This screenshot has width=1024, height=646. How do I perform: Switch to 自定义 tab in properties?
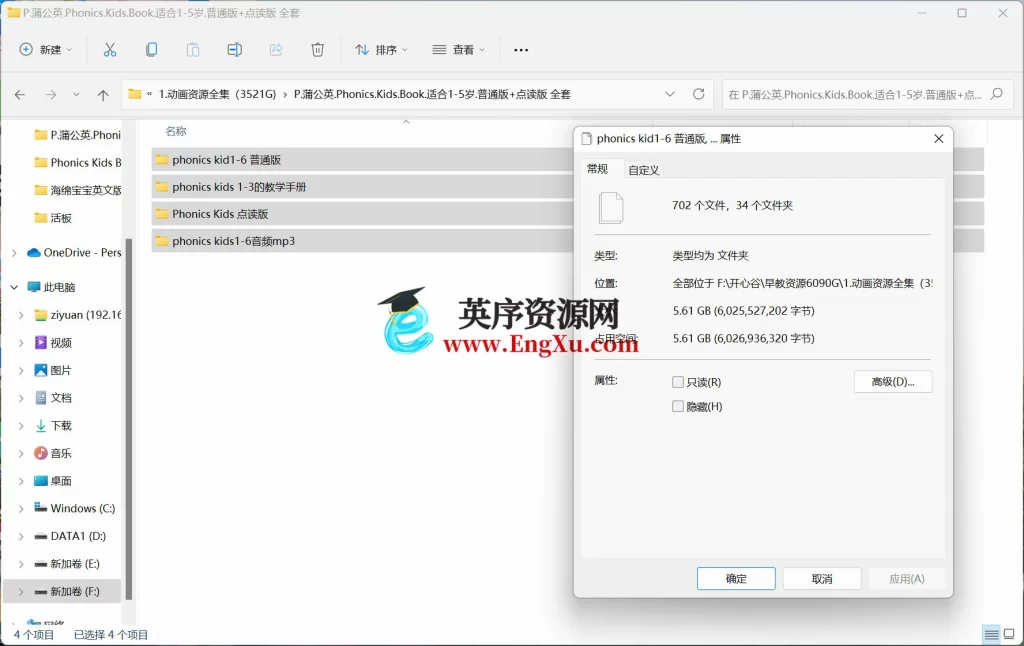[644, 170]
